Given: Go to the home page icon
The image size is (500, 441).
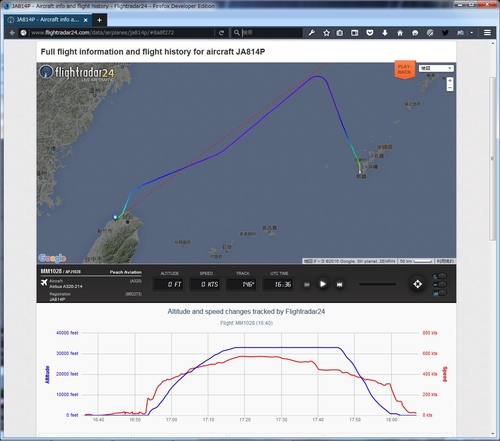Looking at the screenshot, I should [400, 33].
